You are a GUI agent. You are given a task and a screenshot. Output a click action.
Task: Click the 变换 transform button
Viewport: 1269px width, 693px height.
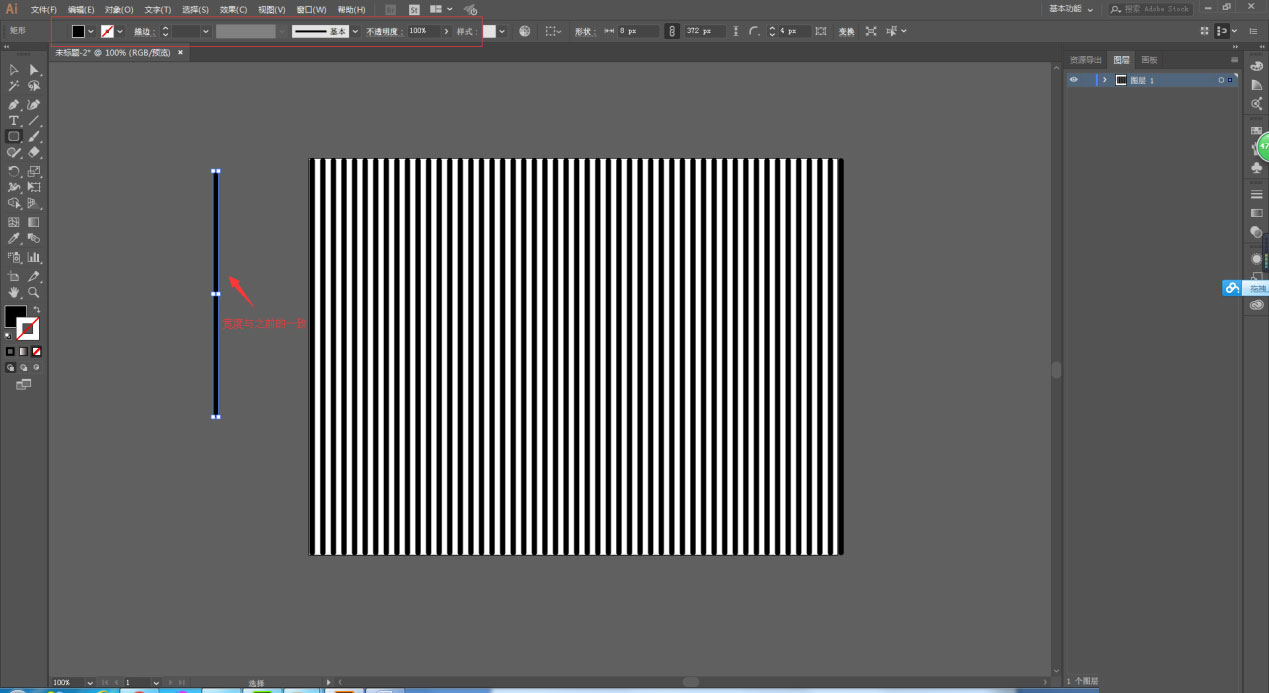click(846, 31)
